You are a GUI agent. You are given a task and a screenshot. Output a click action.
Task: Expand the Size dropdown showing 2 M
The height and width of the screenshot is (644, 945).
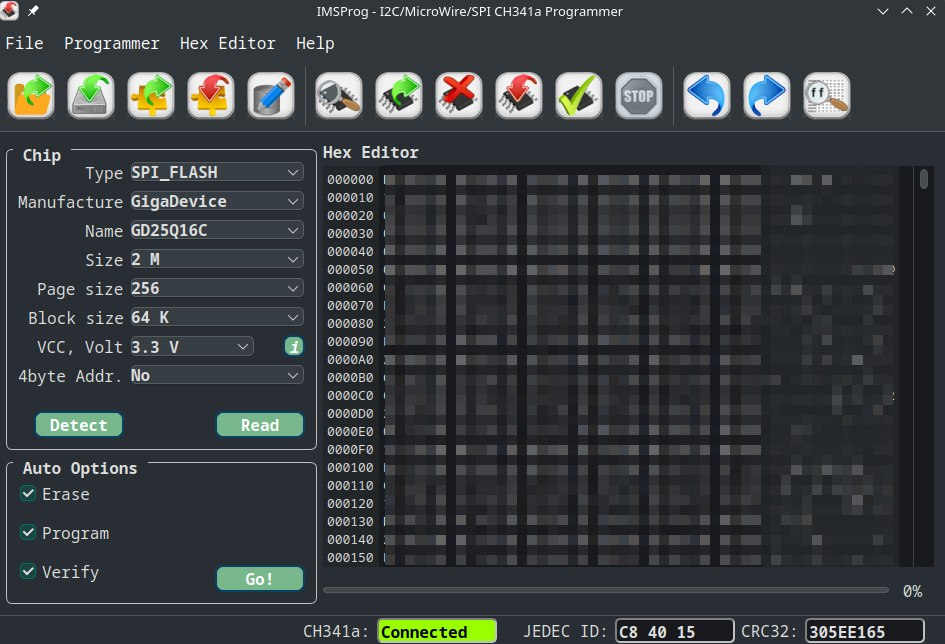[217, 259]
